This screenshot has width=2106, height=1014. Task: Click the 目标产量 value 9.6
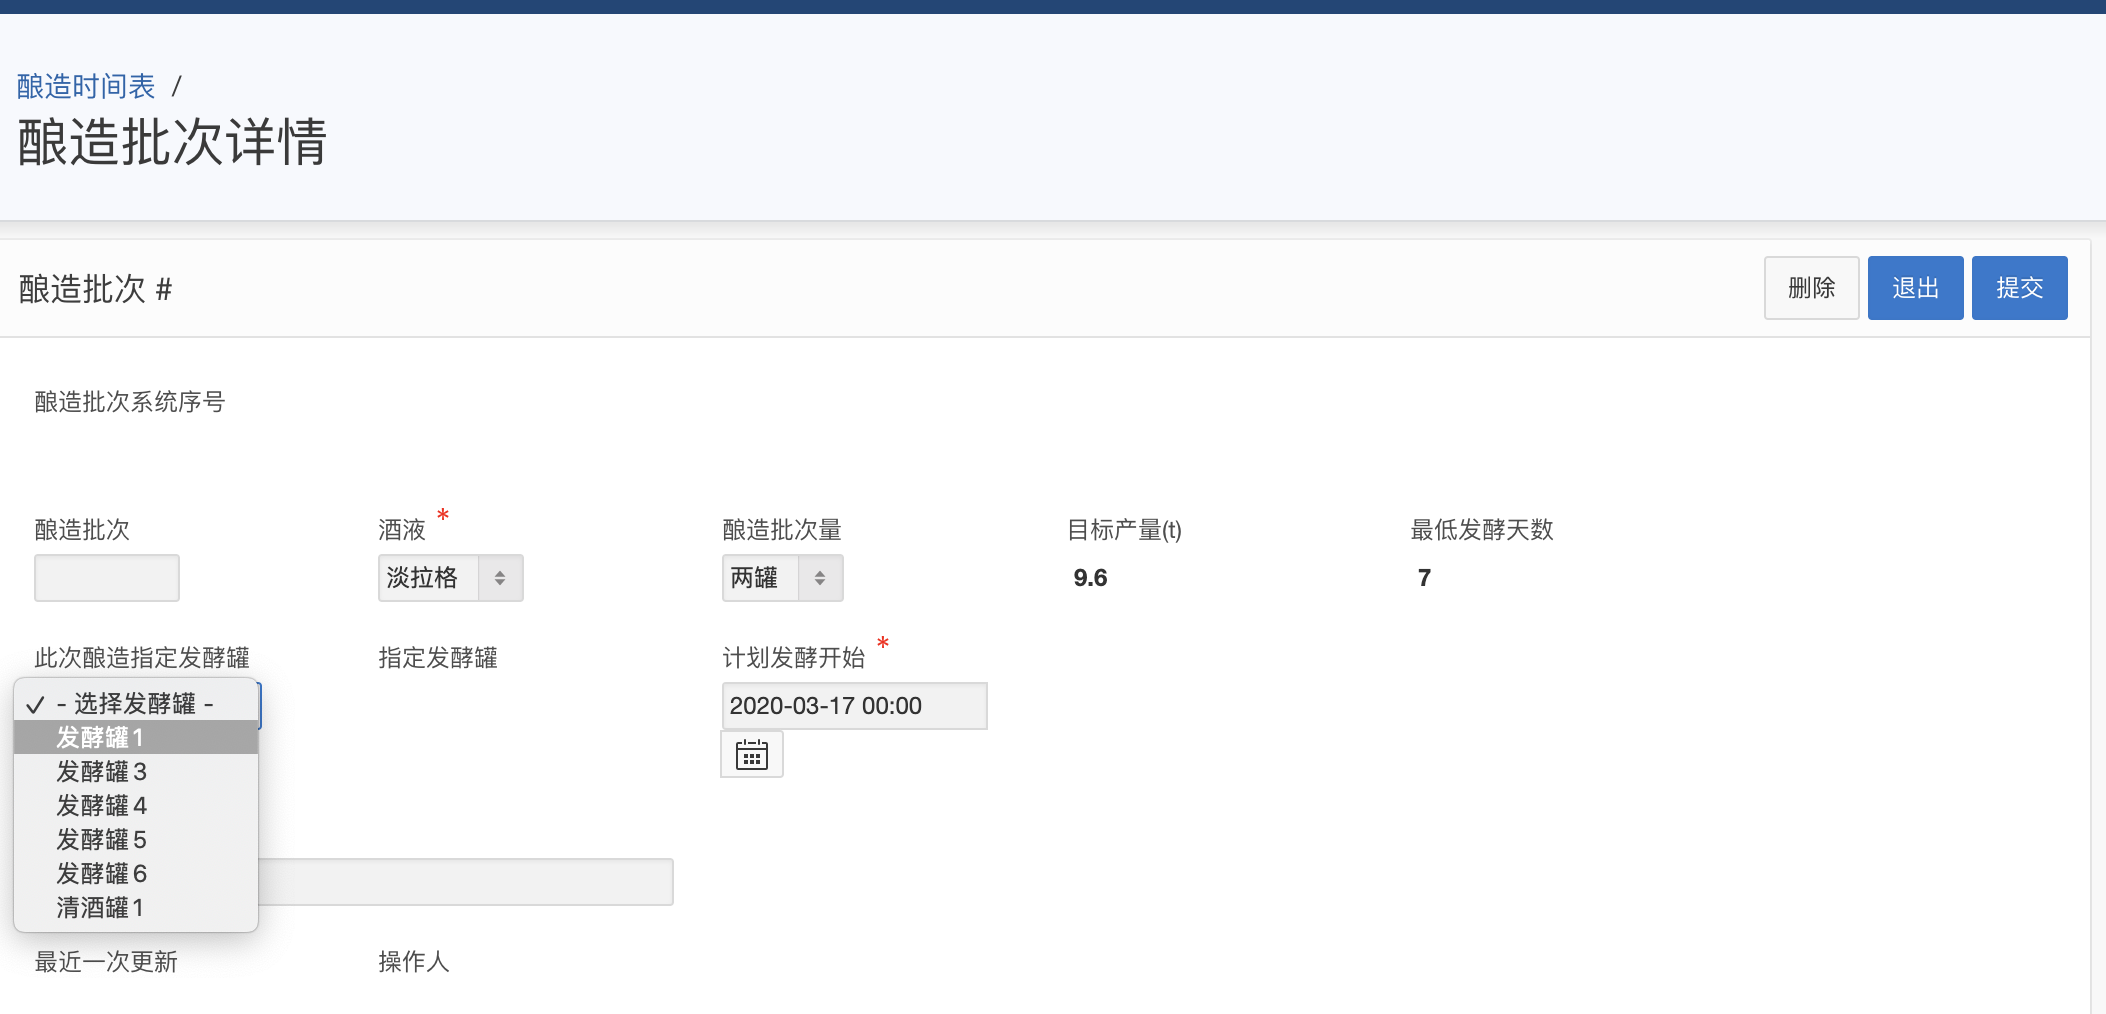pyautogui.click(x=1090, y=578)
